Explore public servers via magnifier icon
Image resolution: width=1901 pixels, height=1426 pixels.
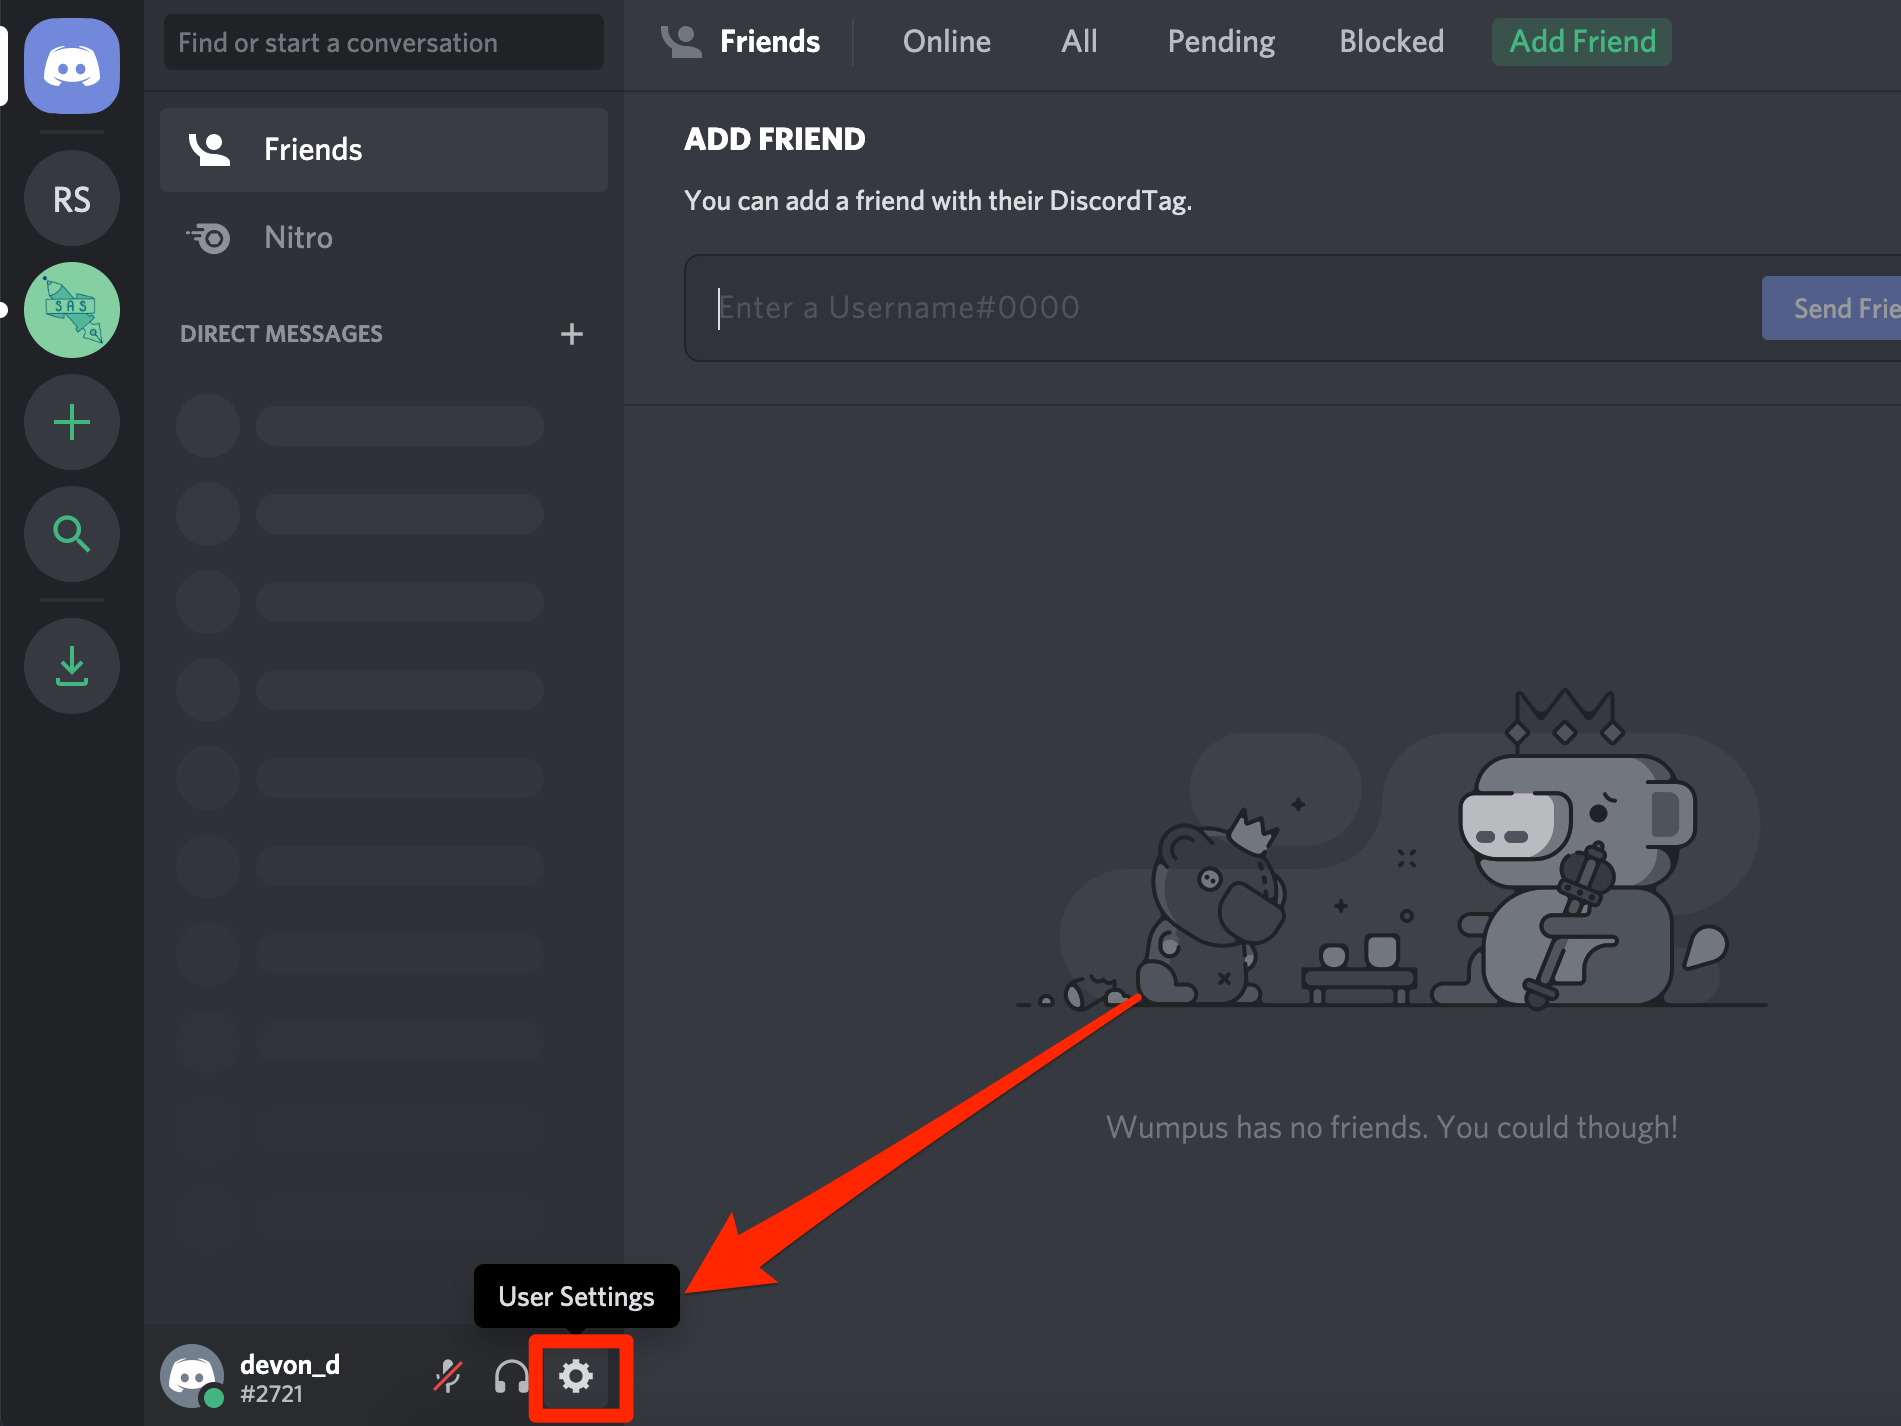tap(72, 534)
